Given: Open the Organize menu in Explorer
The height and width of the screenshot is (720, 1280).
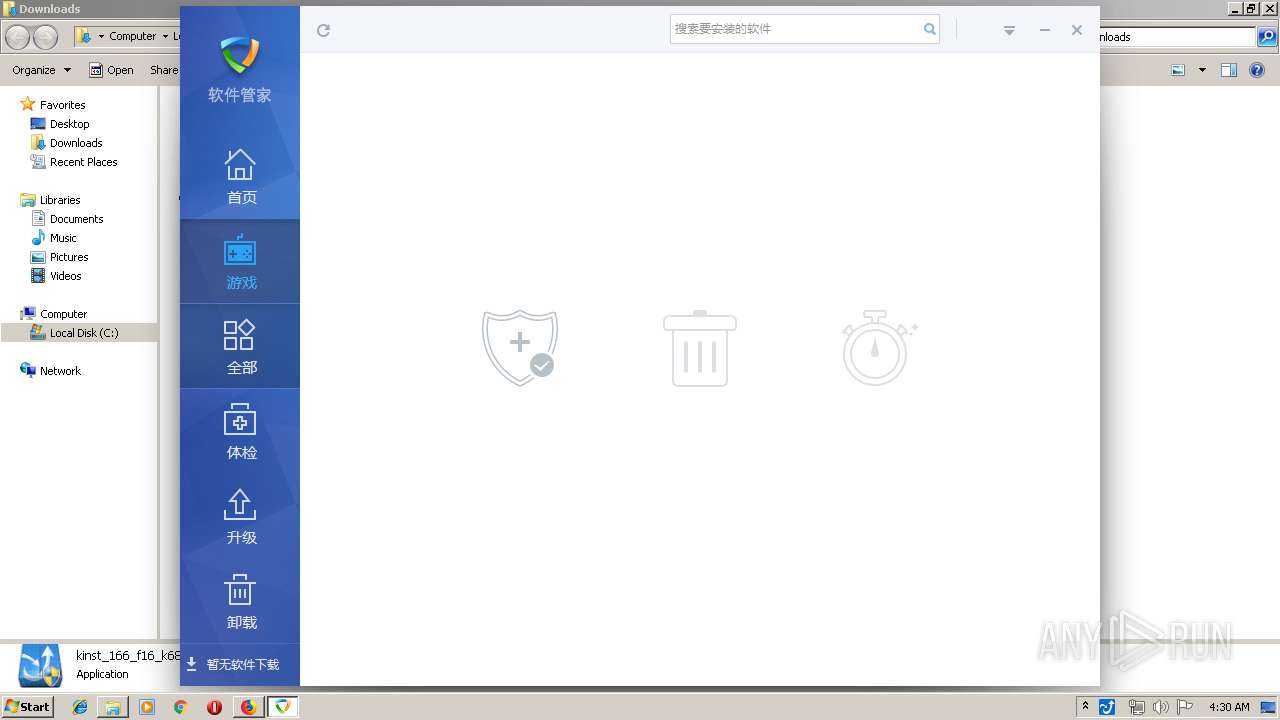Looking at the screenshot, I should (x=41, y=70).
